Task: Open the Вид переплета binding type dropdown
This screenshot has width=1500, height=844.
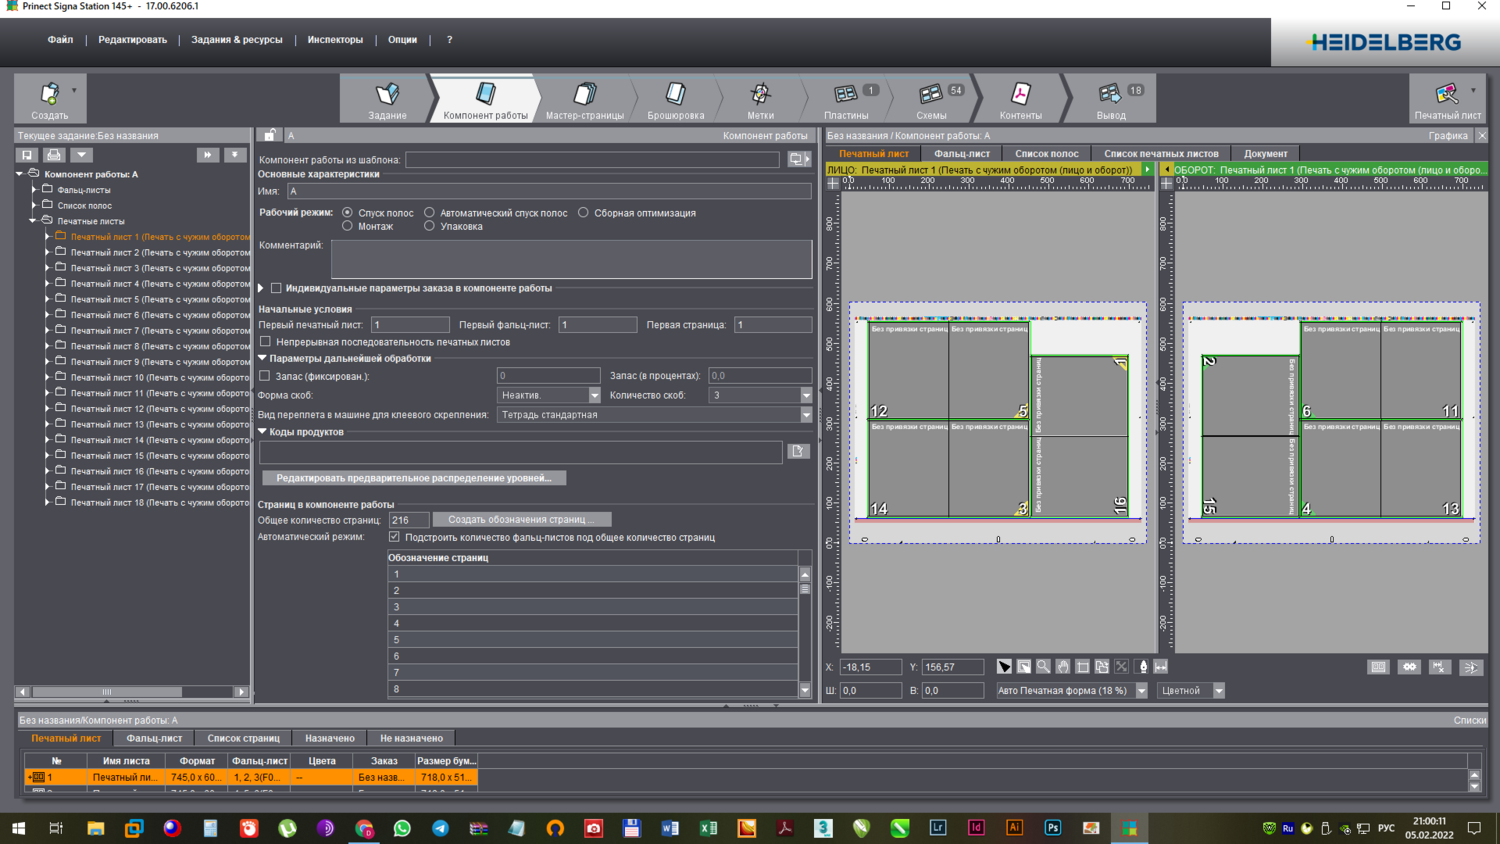Action: click(806, 415)
